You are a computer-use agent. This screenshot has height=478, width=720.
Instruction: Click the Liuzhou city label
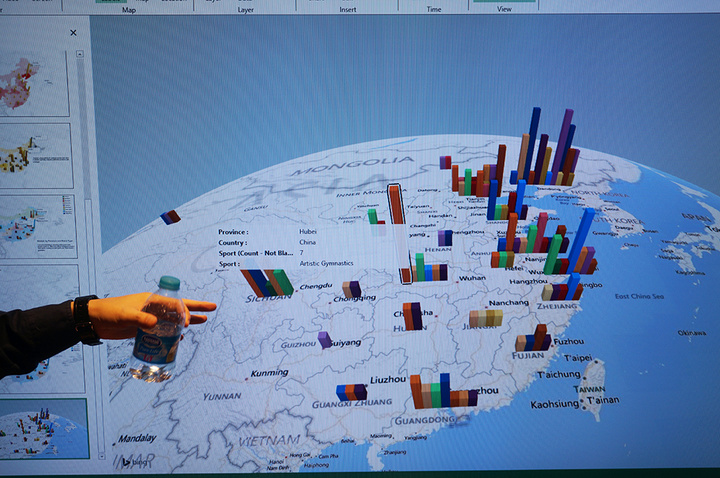pyautogui.click(x=388, y=380)
